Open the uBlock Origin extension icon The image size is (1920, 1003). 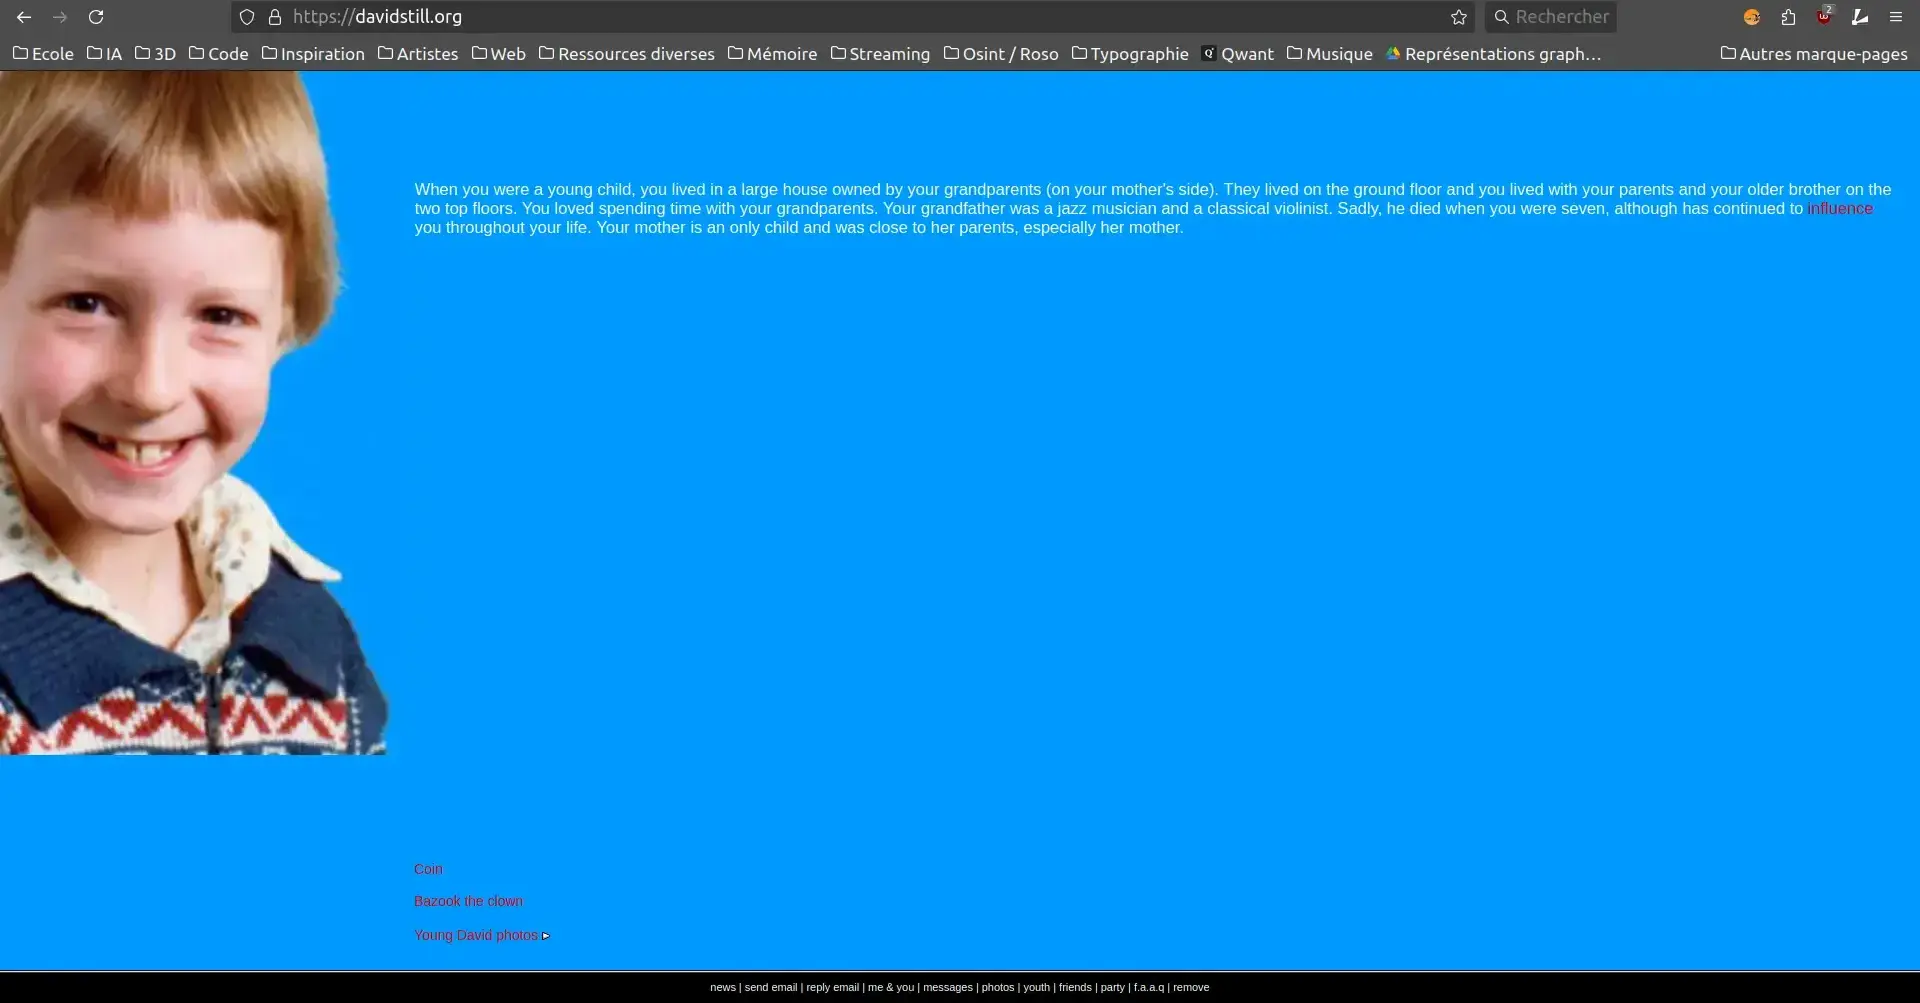tap(1824, 17)
